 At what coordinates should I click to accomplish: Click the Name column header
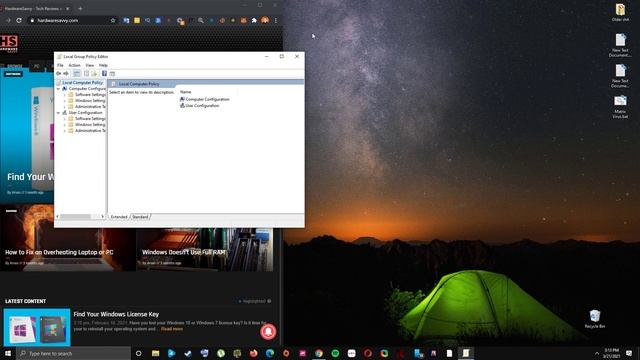coord(185,92)
